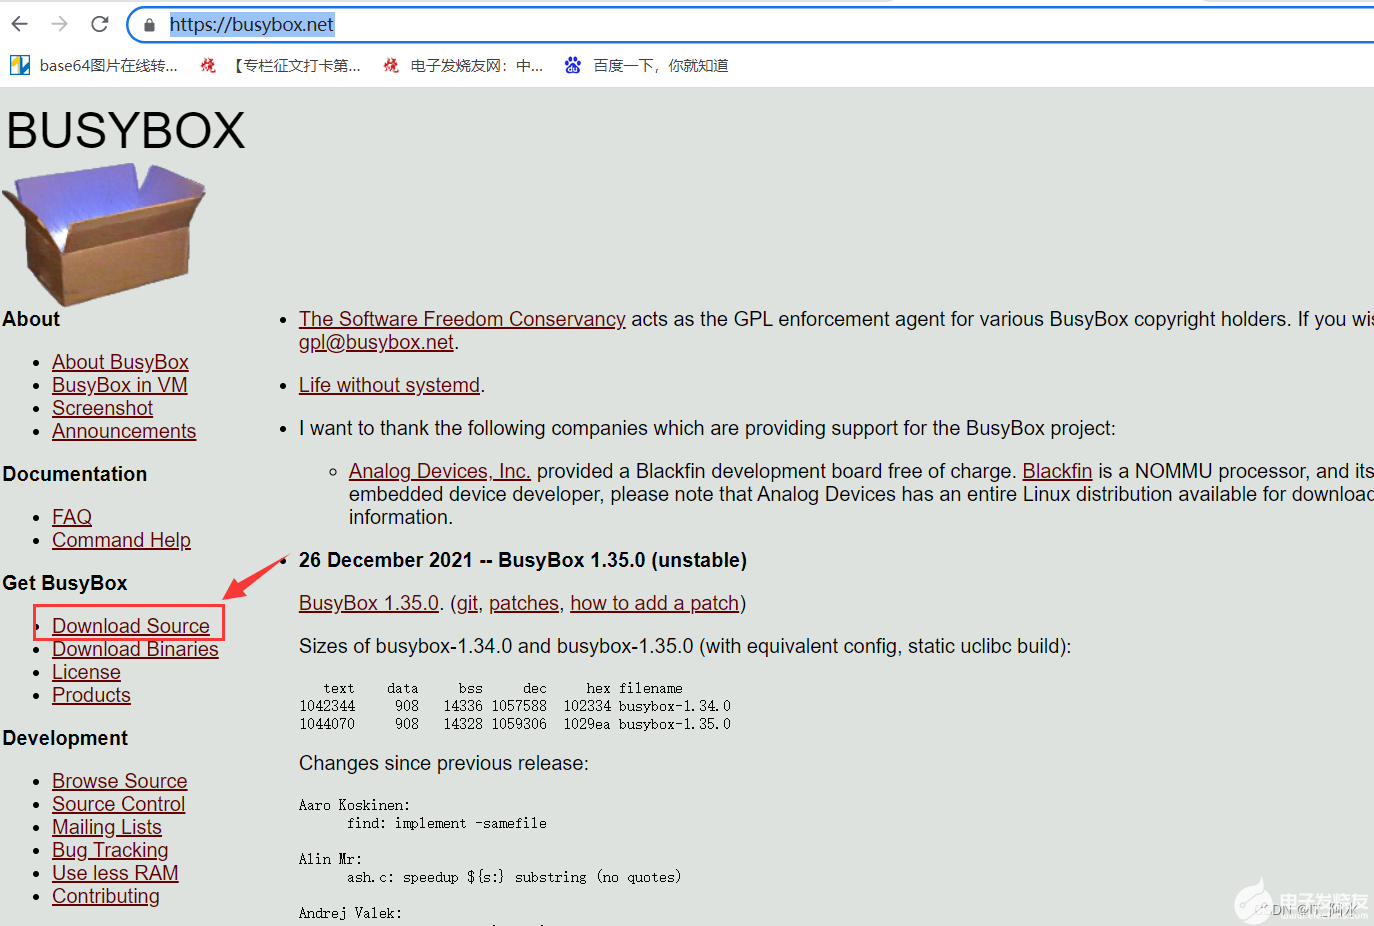1374x926 pixels.
Task: Click the ash.c speedup substring change entry
Action: (x=514, y=877)
